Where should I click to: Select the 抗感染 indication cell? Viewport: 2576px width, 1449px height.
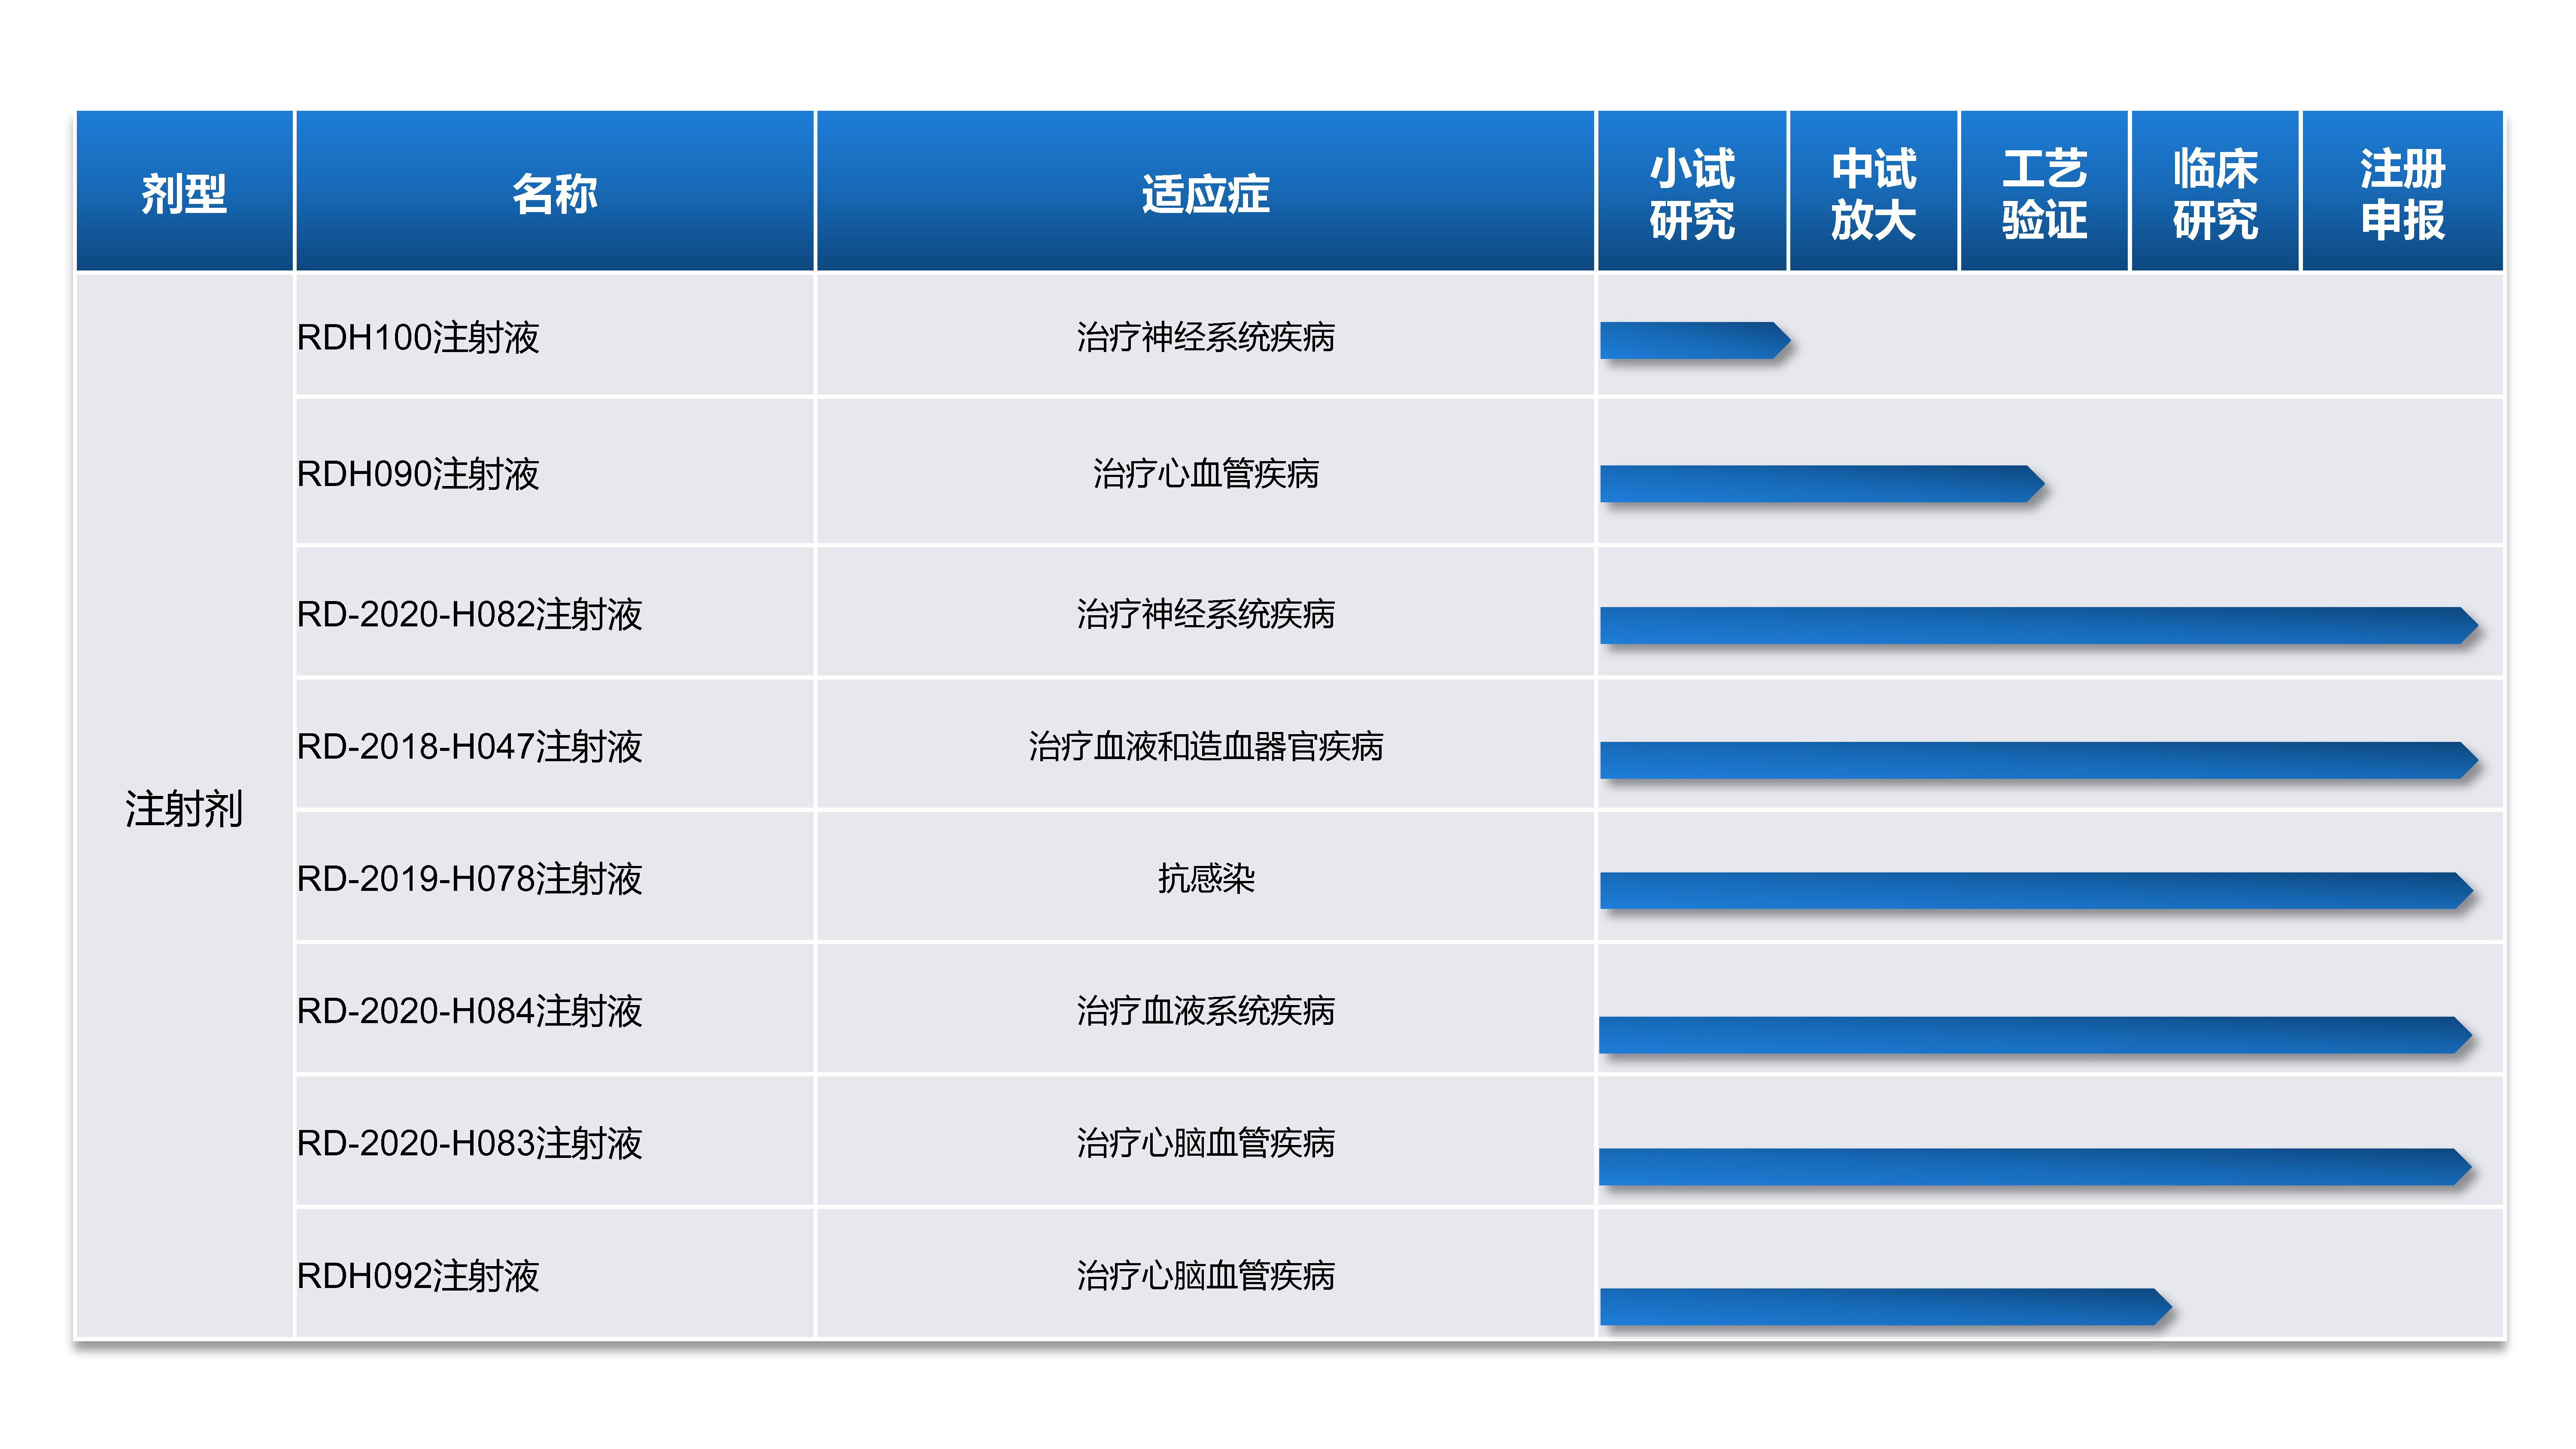click(1205, 879)
